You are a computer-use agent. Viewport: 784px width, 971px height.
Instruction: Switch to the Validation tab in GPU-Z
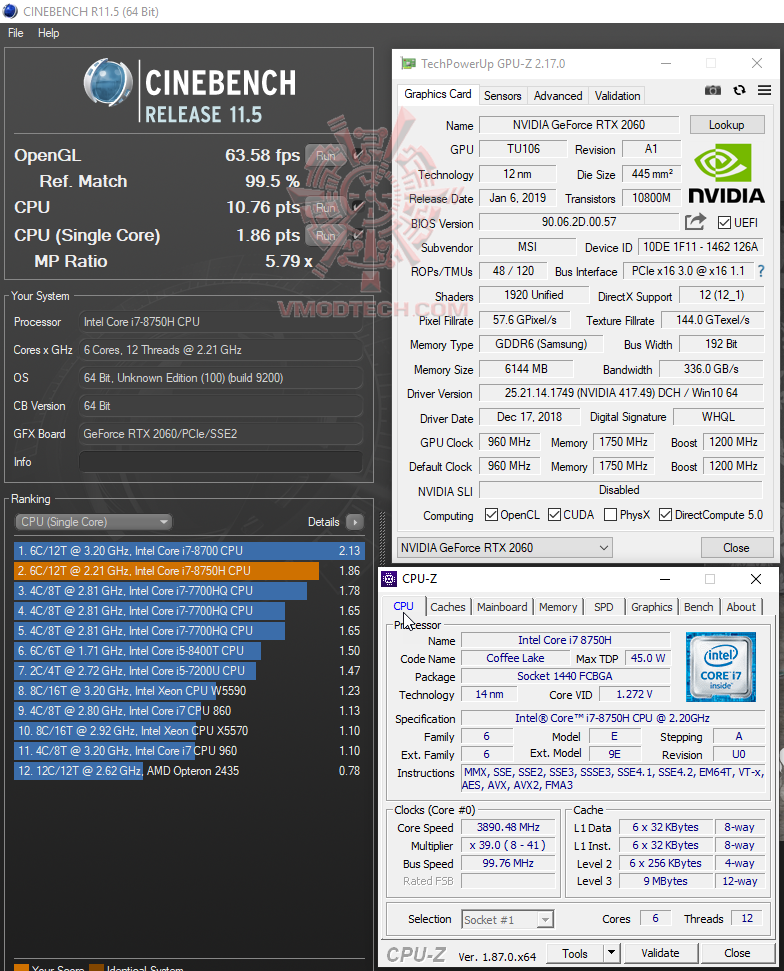click(617, 96)
